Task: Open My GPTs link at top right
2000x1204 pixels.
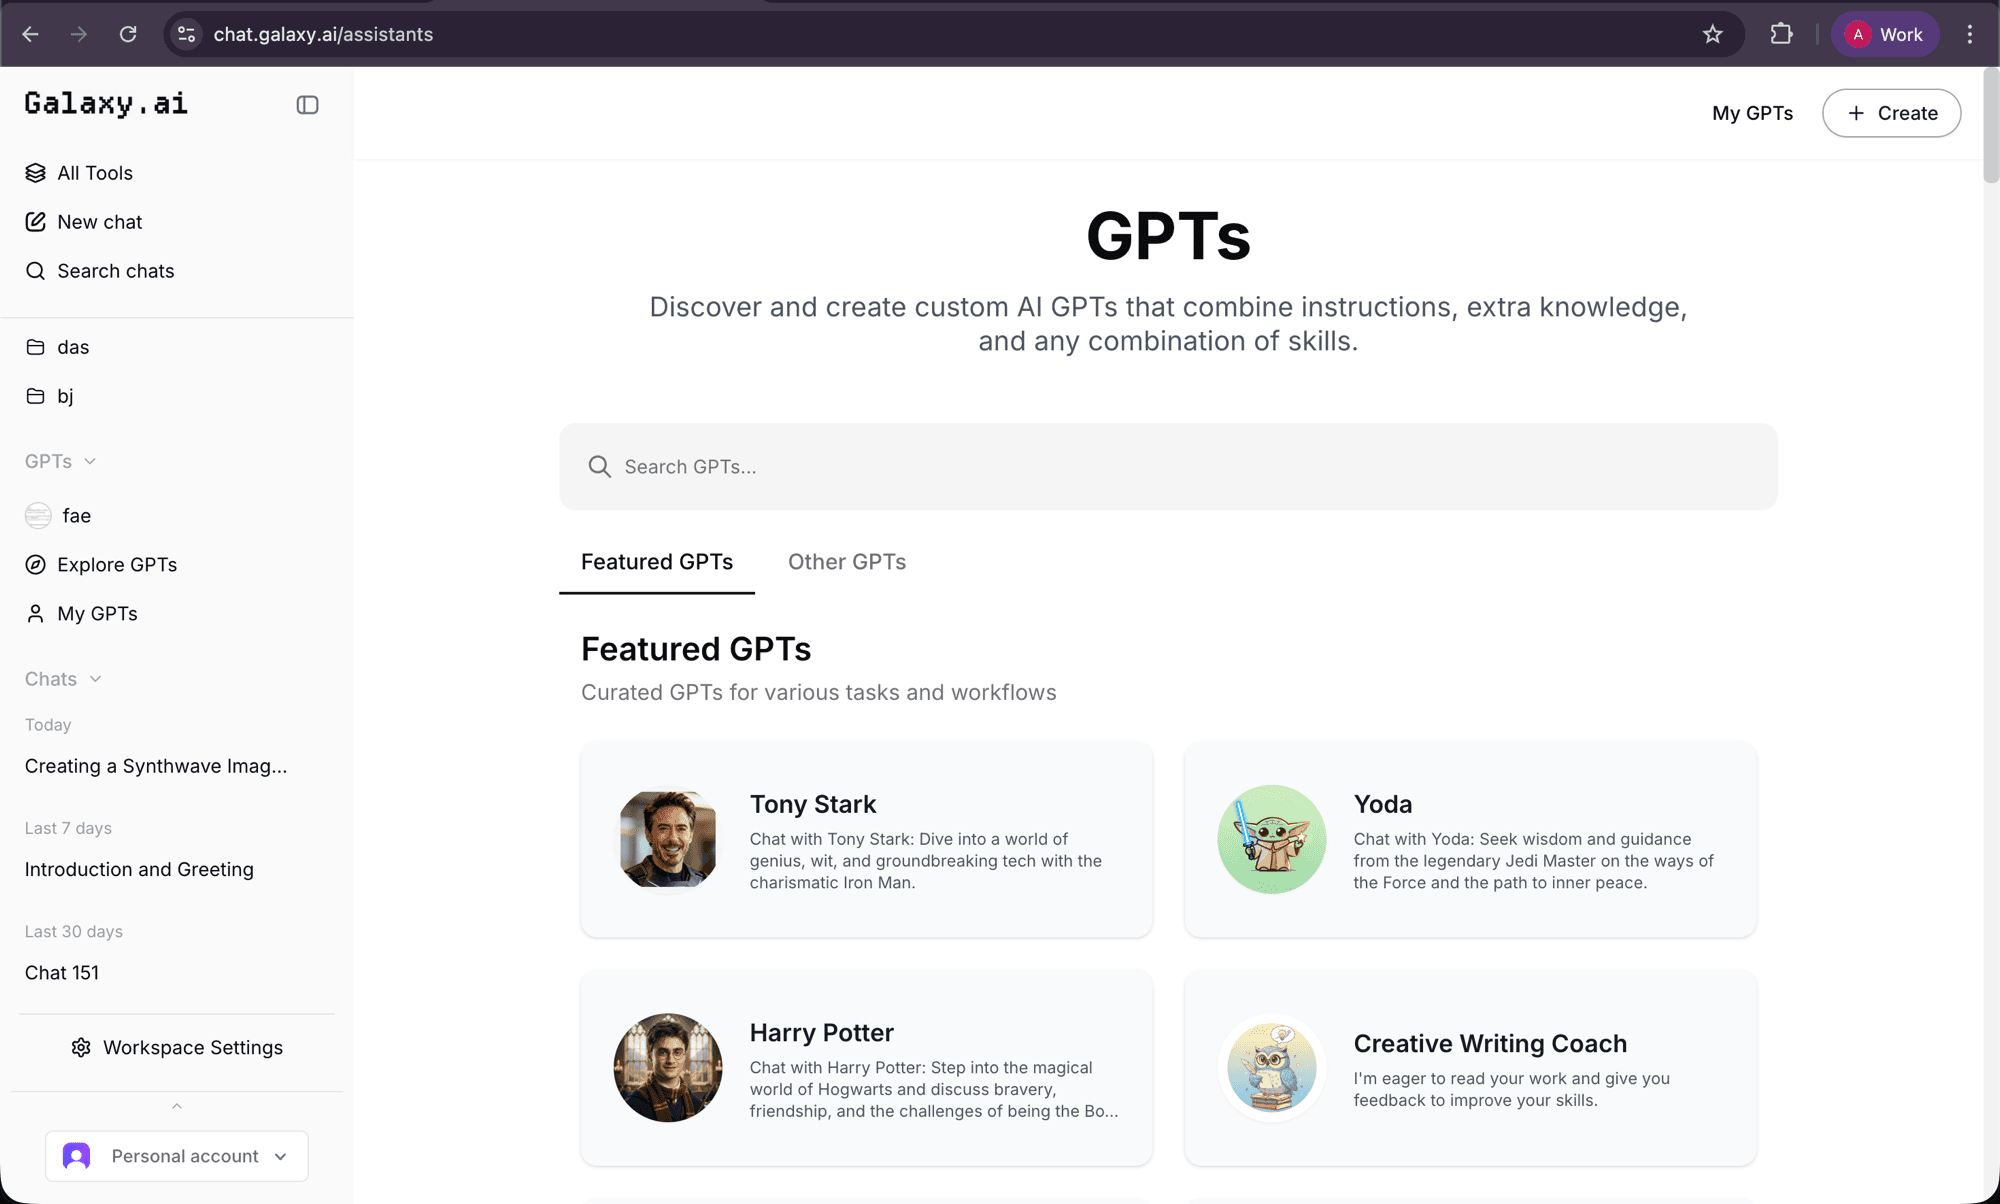Action: click(1752, 113)
